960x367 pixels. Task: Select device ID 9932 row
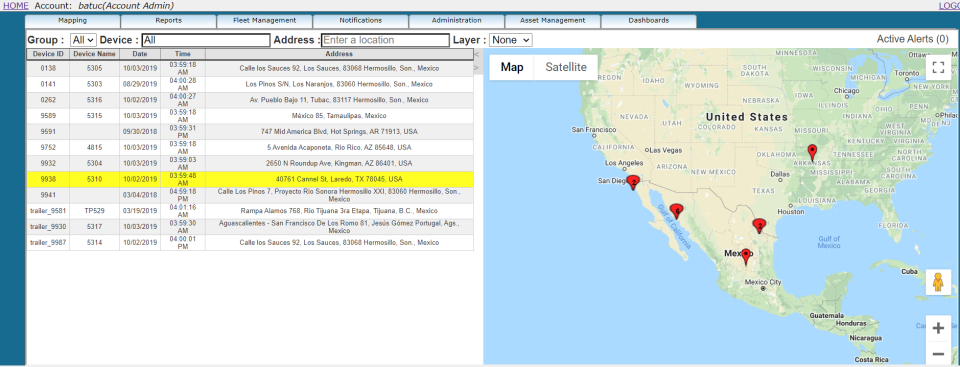[x=250, y=164]
